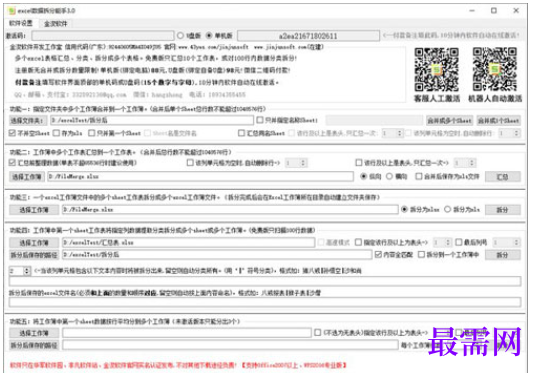The image size is (540, 373).
Task: Select the 拆分为xls radio button
Action: (x=447, y=209)
